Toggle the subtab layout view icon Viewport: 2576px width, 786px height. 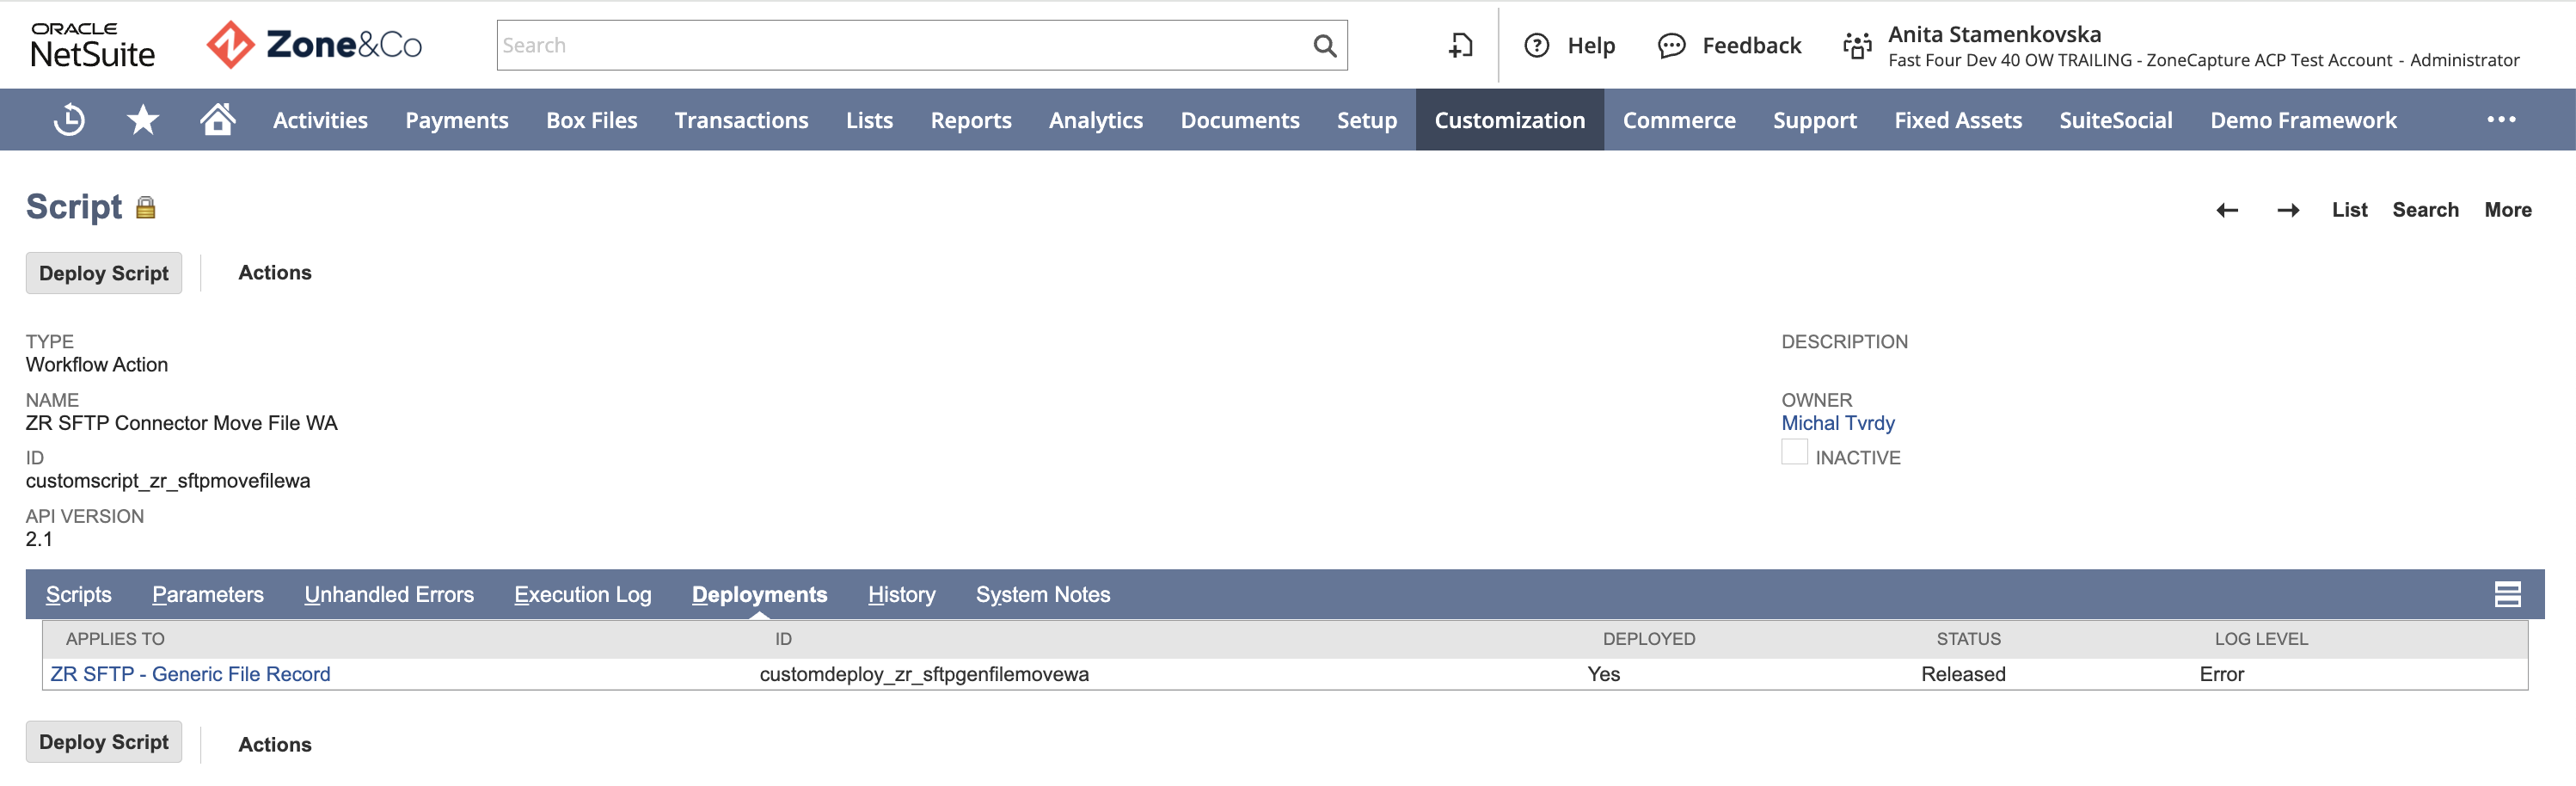pyautogui.click(x=2507, y=594)
